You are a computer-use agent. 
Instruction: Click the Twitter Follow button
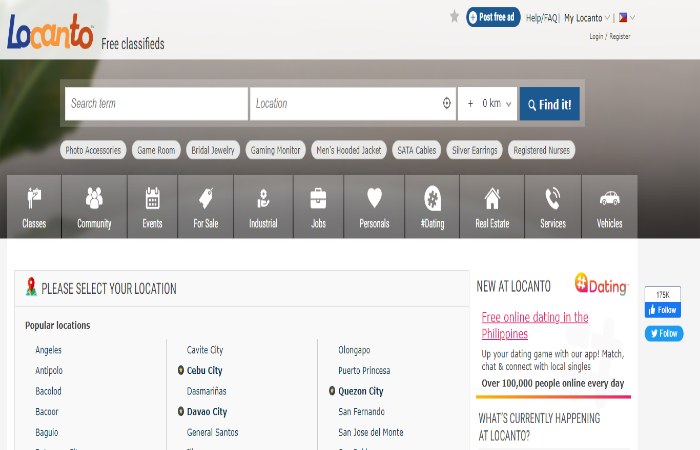(664, 333)
